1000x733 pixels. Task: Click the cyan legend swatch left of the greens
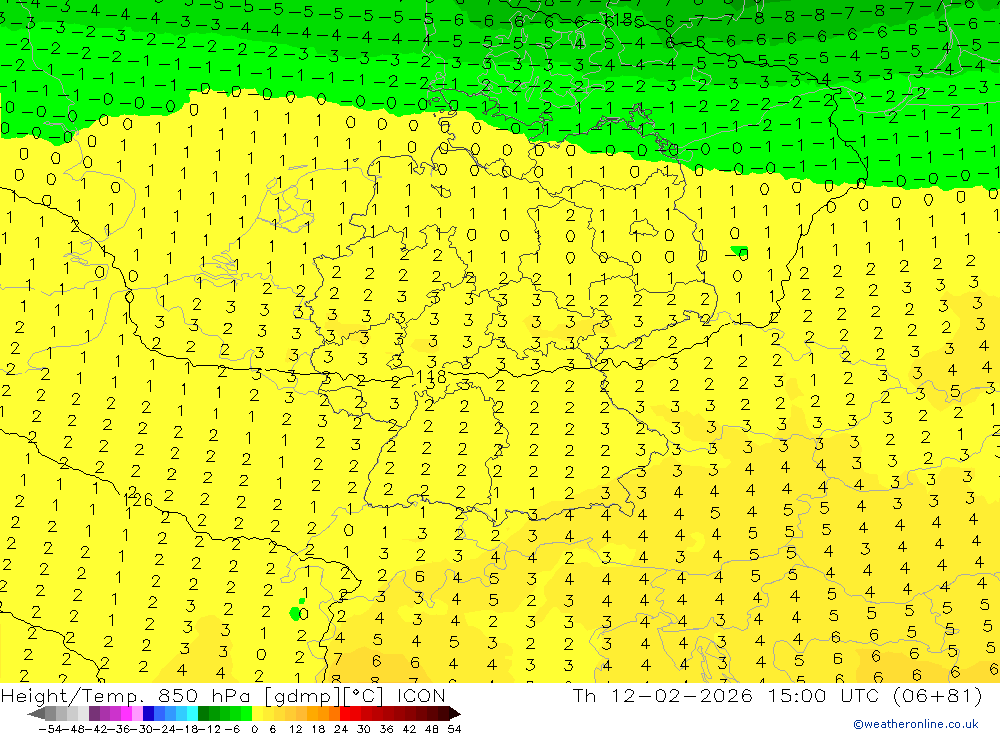(x=193, y=714)
